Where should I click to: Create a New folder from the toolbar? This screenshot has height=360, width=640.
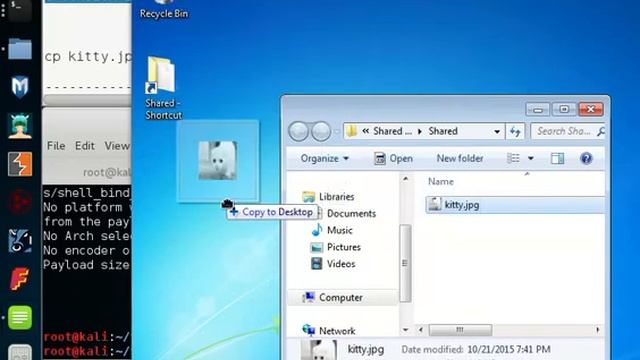click(460, 158)
